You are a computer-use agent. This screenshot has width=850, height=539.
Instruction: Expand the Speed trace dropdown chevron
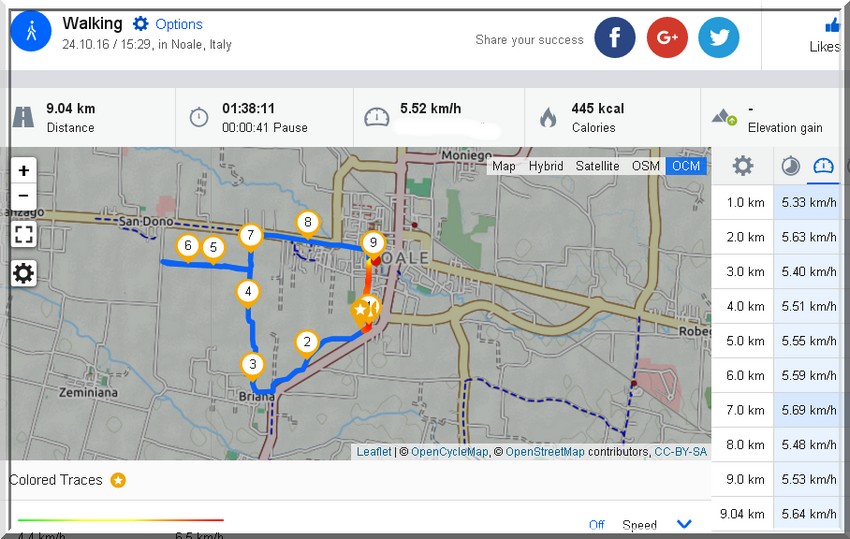click(x=684, y=524)
